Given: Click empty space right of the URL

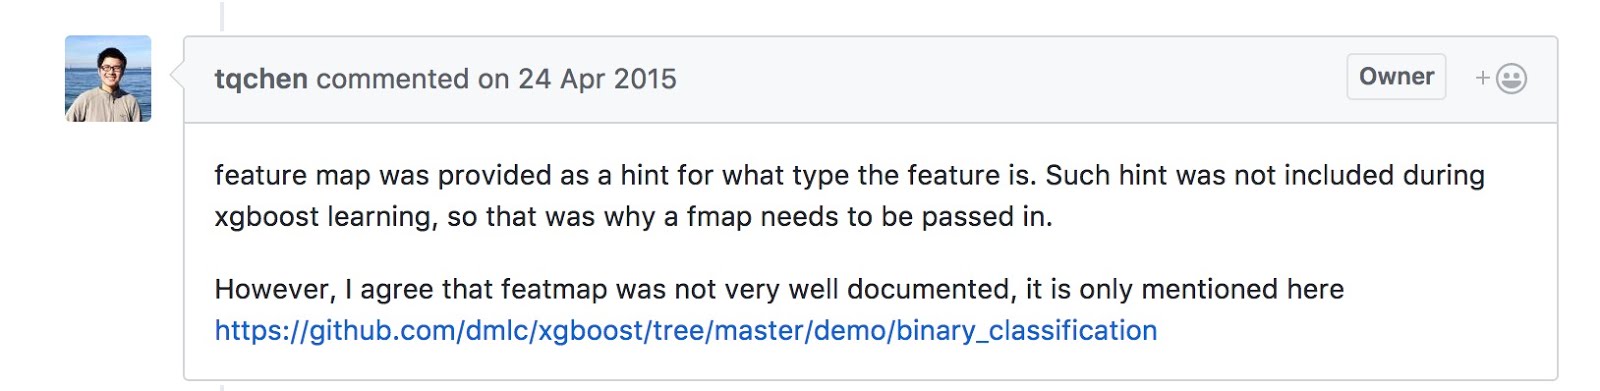Looking at the screenshot, I should pyautogui.click(x=1350, y=331).
